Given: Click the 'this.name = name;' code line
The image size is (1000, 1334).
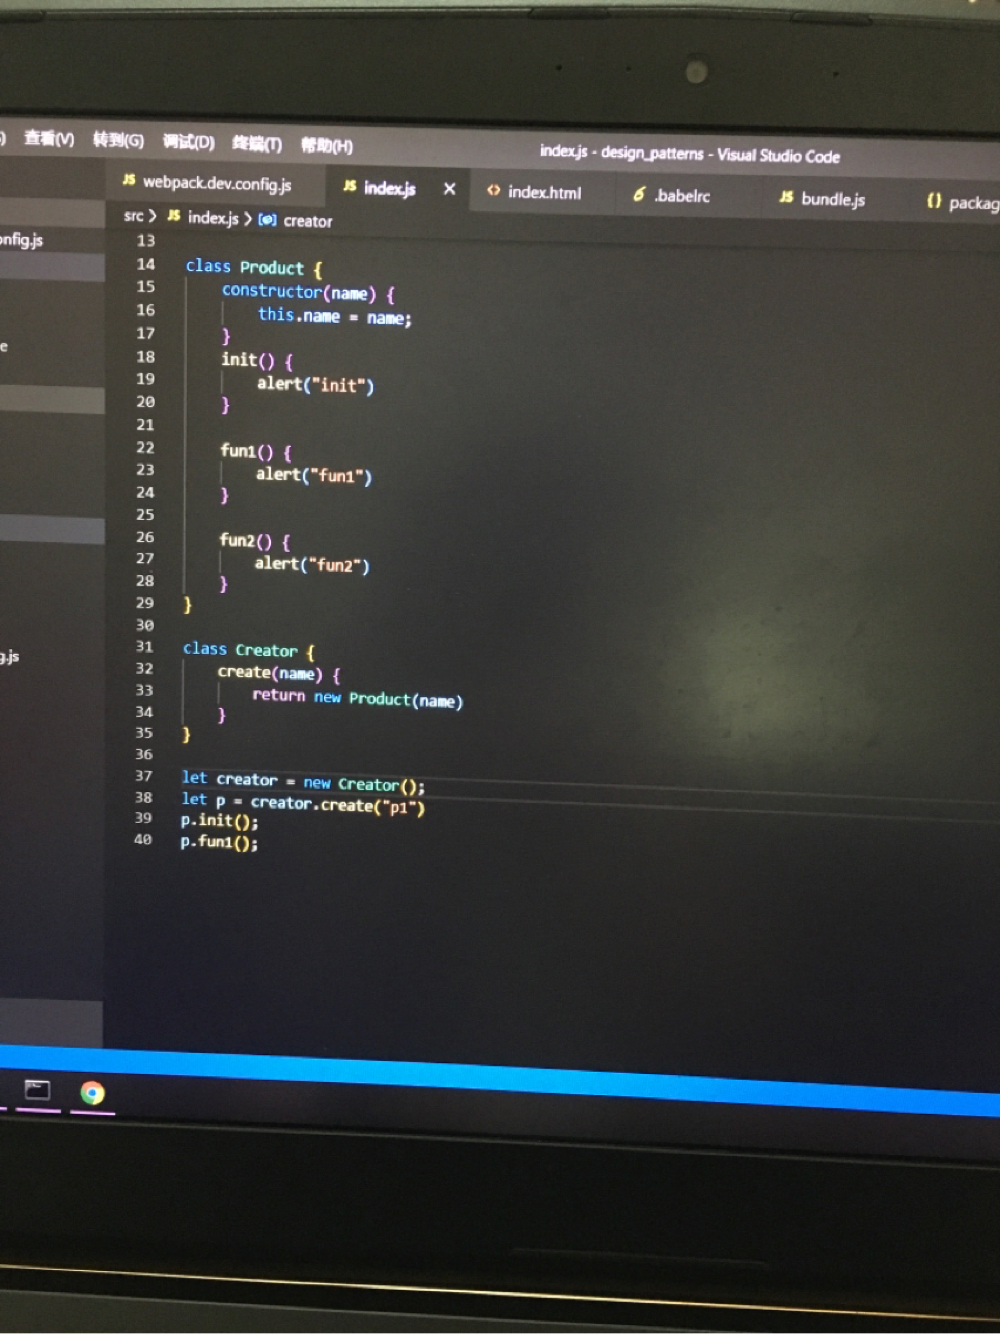Looking at the screenshot, I should click(335, 316).
